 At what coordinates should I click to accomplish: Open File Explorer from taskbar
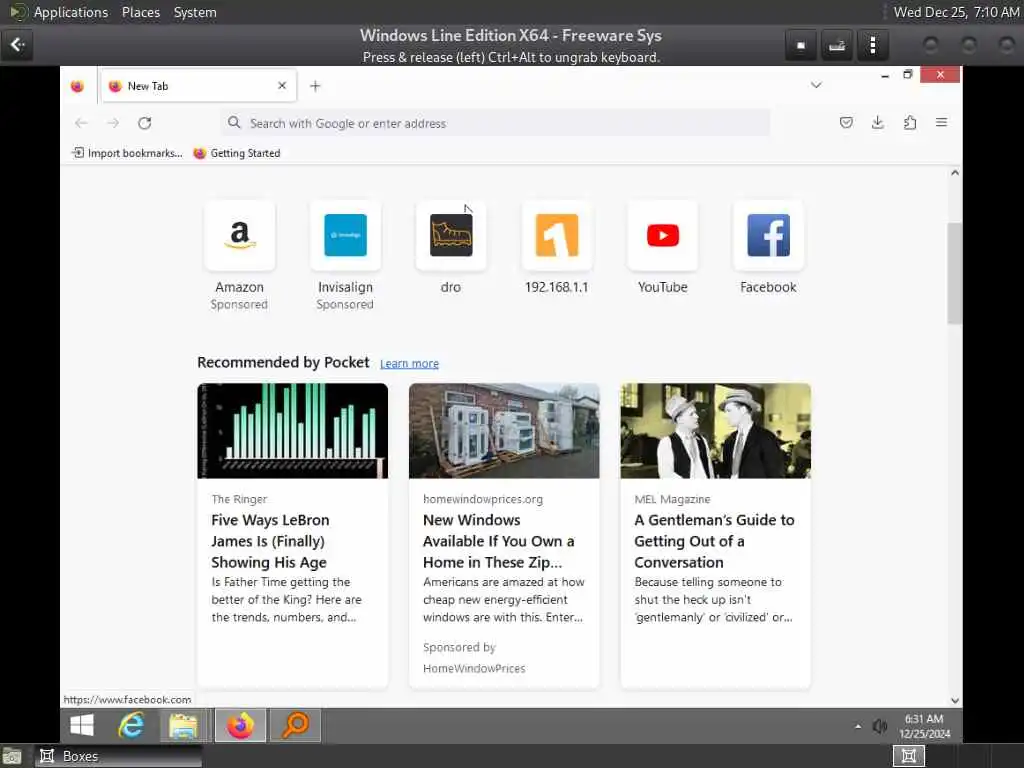pos(184,725)
